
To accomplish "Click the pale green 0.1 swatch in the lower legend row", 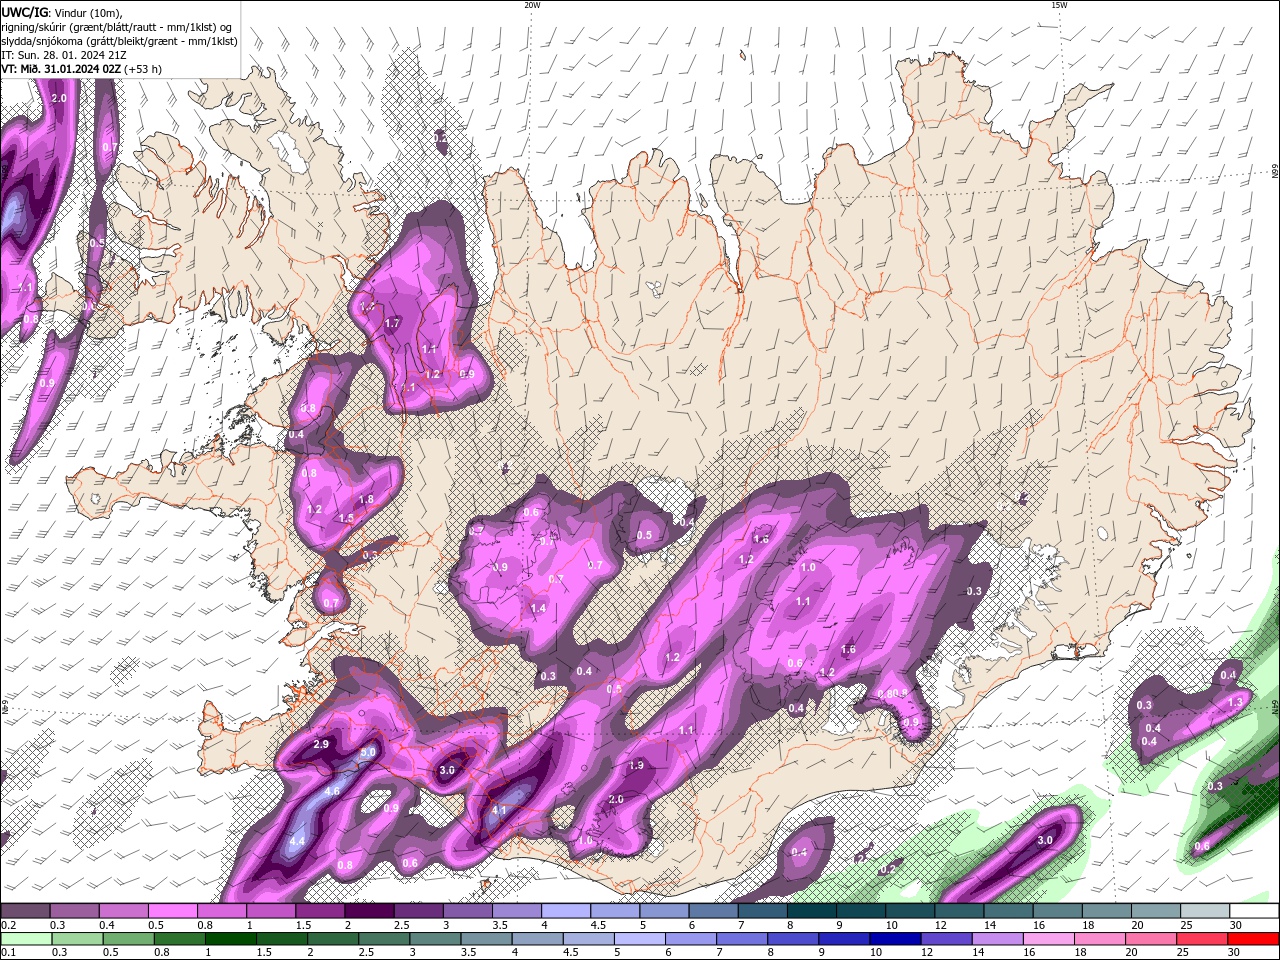I will 25,939.
